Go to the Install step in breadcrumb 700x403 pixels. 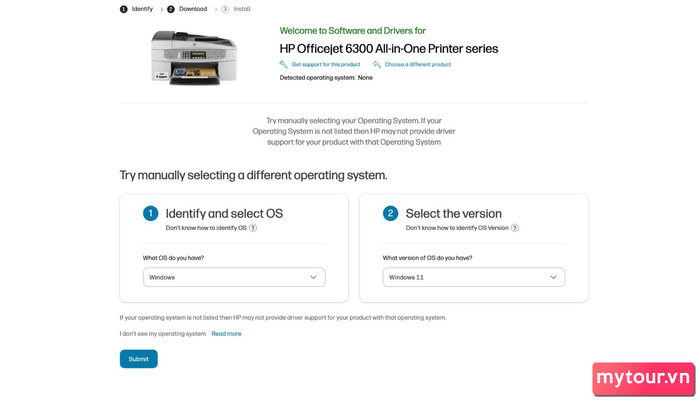(x=242, y=9)
